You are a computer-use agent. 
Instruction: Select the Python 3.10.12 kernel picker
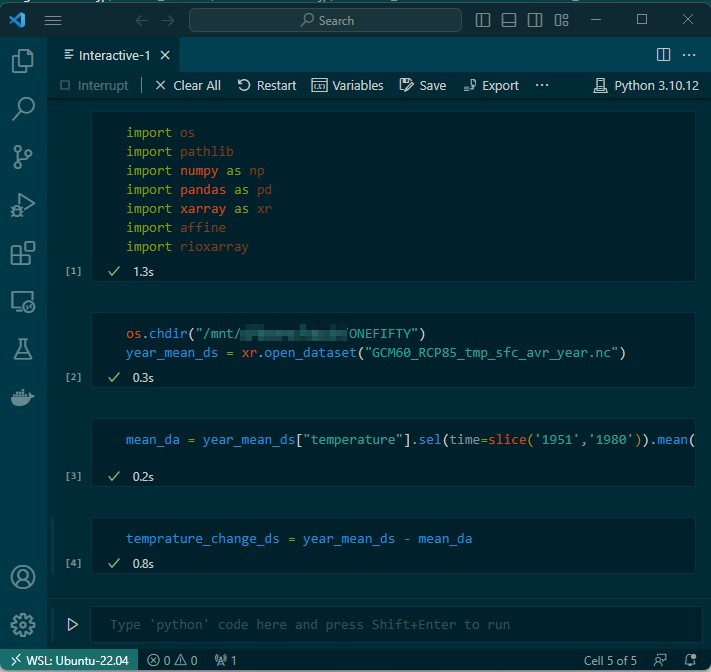pyautogui.click(x=646, y=85)
